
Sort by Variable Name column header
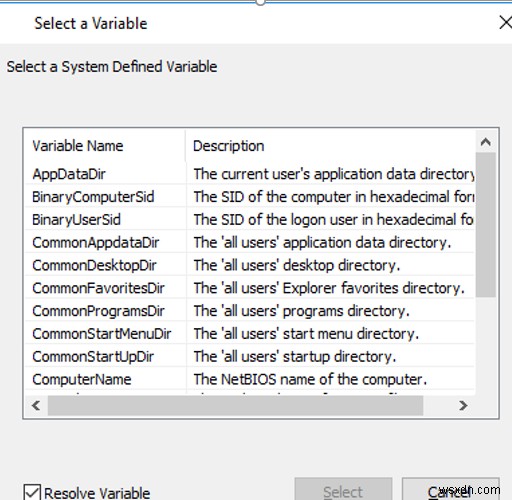[x=105, y=146]
